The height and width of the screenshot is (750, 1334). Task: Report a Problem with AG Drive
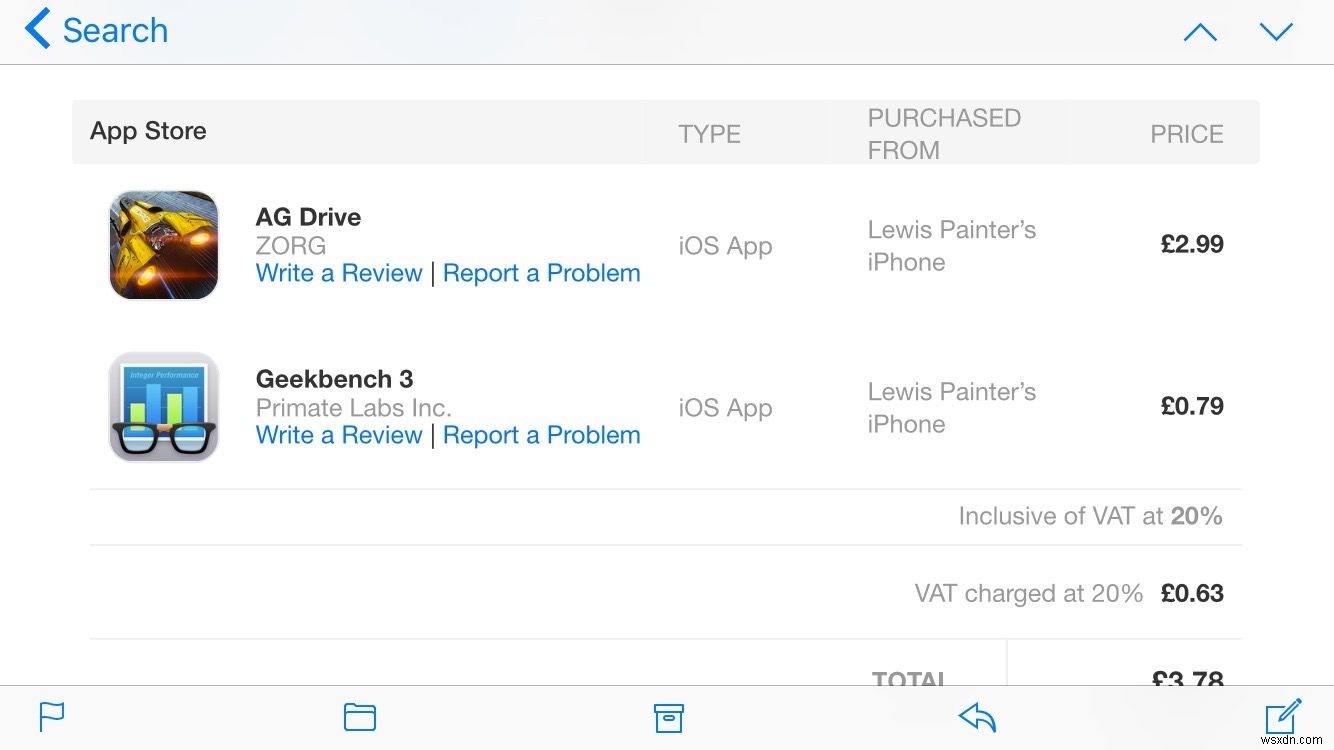pyautogui.click(x=541, y=272)
